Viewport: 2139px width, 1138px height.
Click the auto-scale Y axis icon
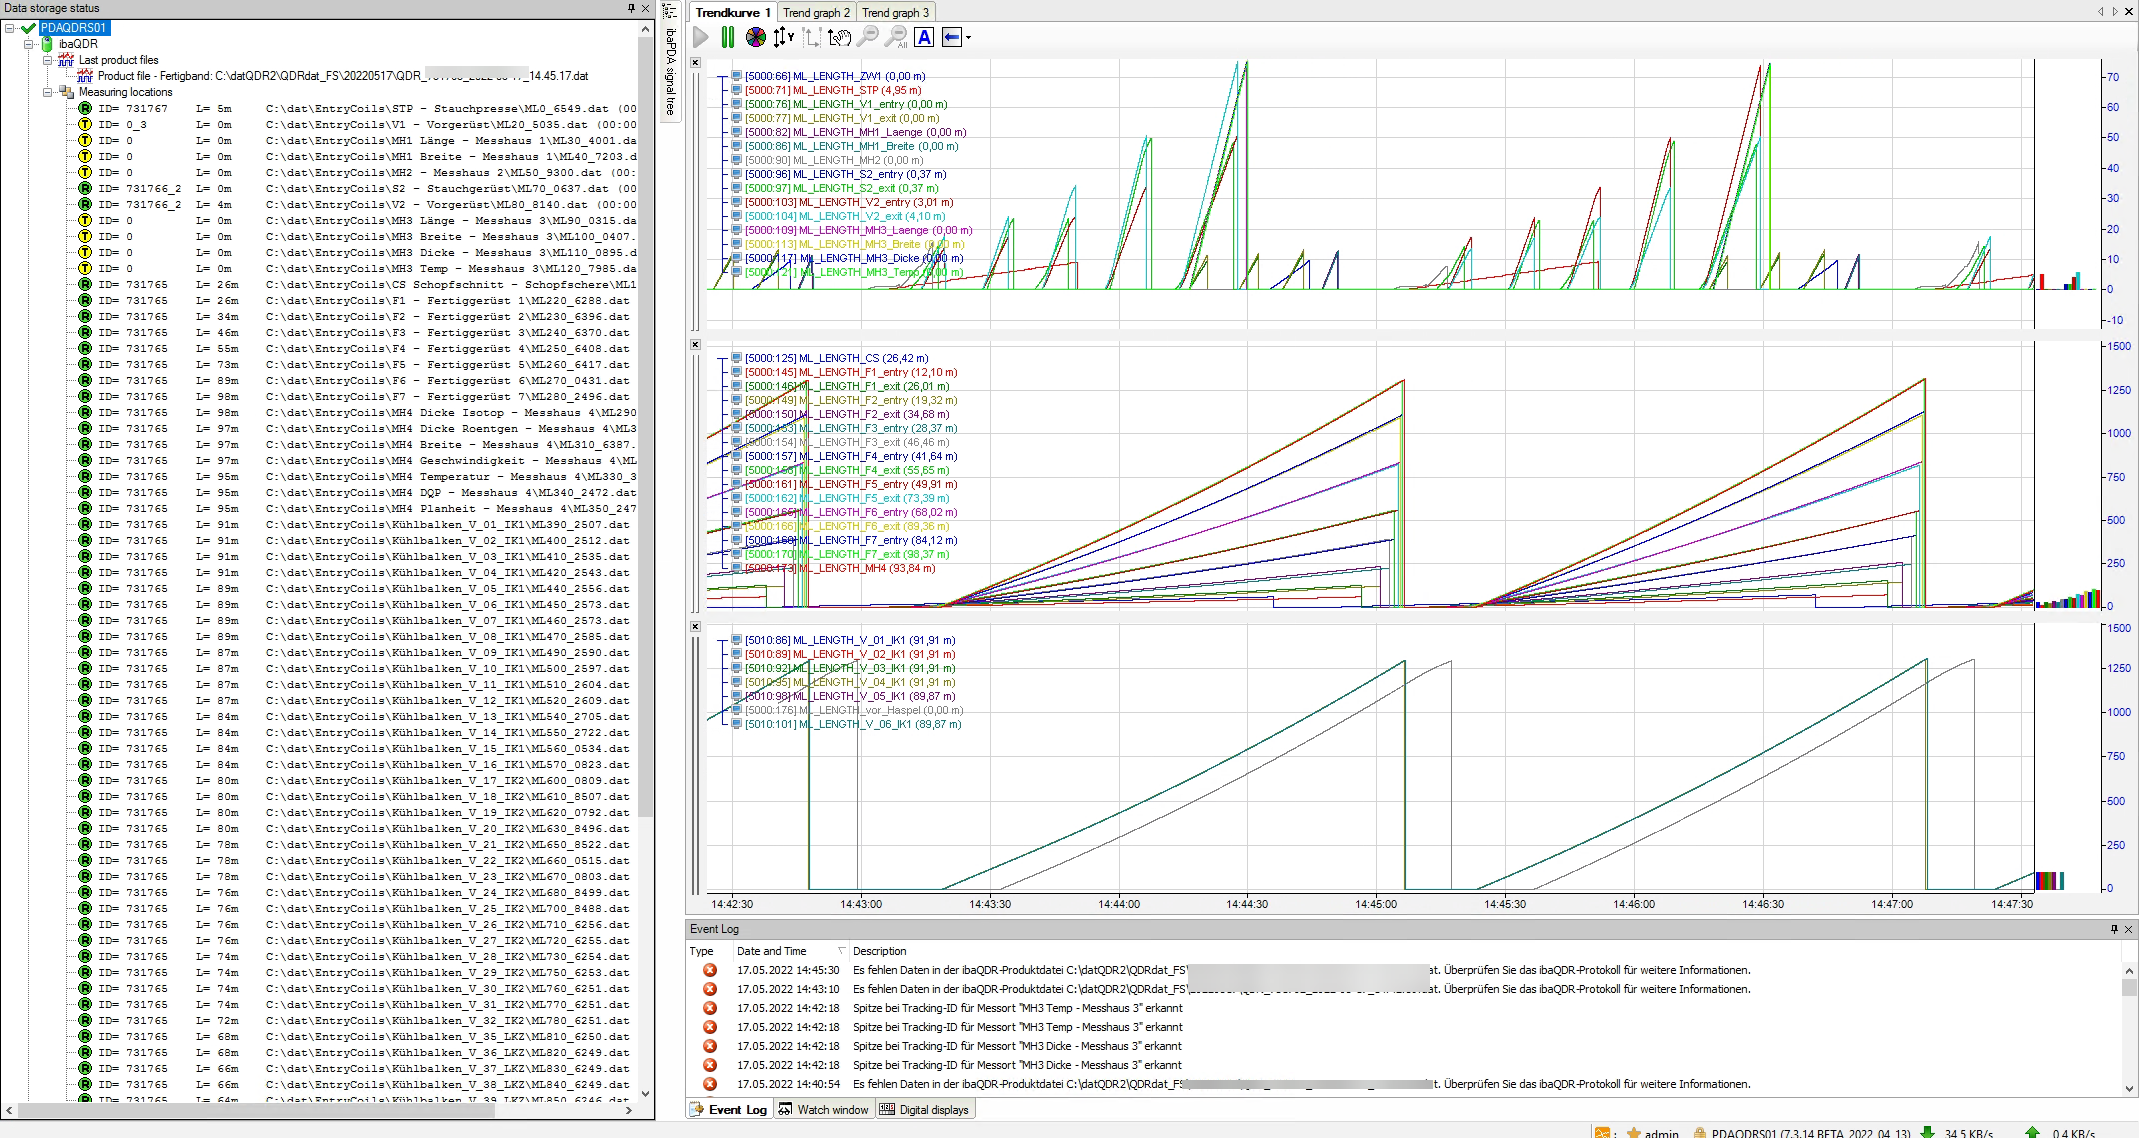tap(783, 38)
